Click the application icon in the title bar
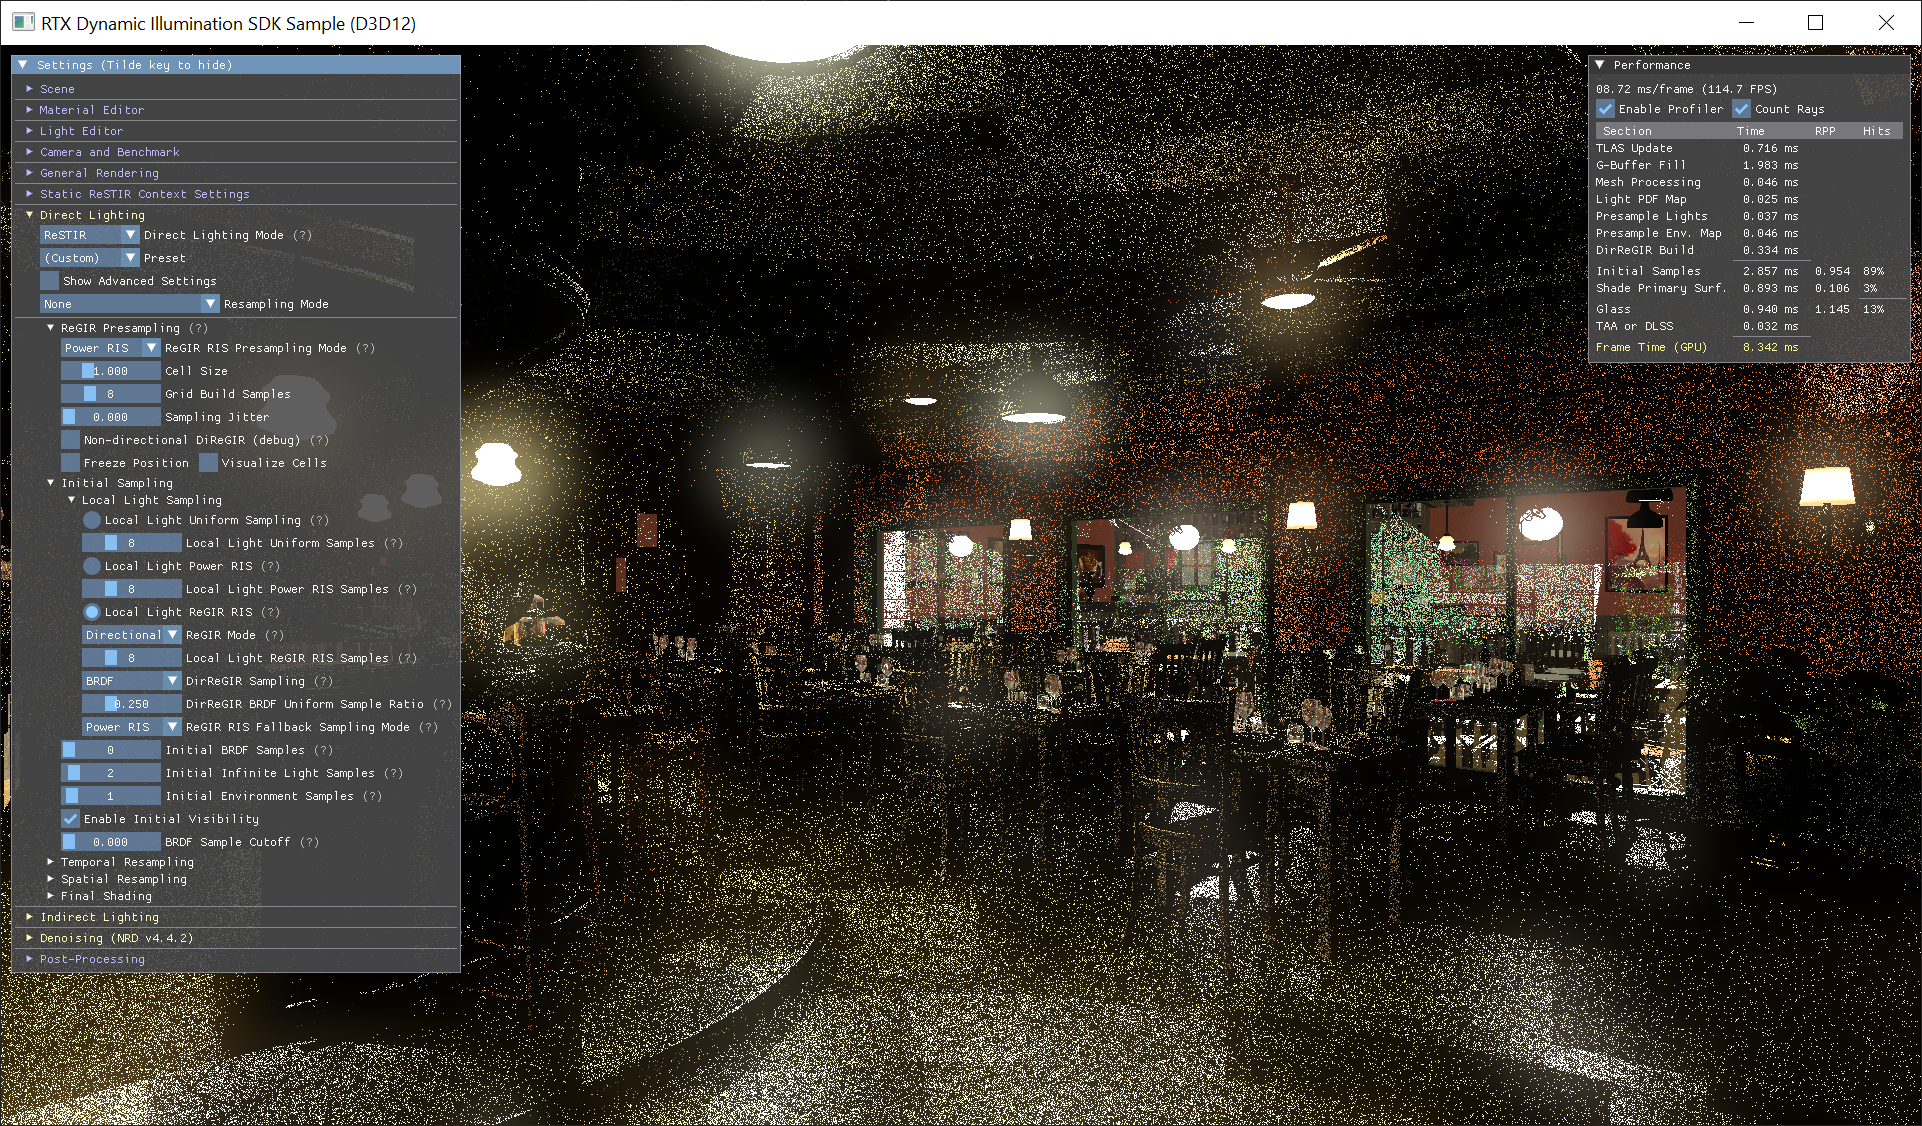 tap(22, 22)
